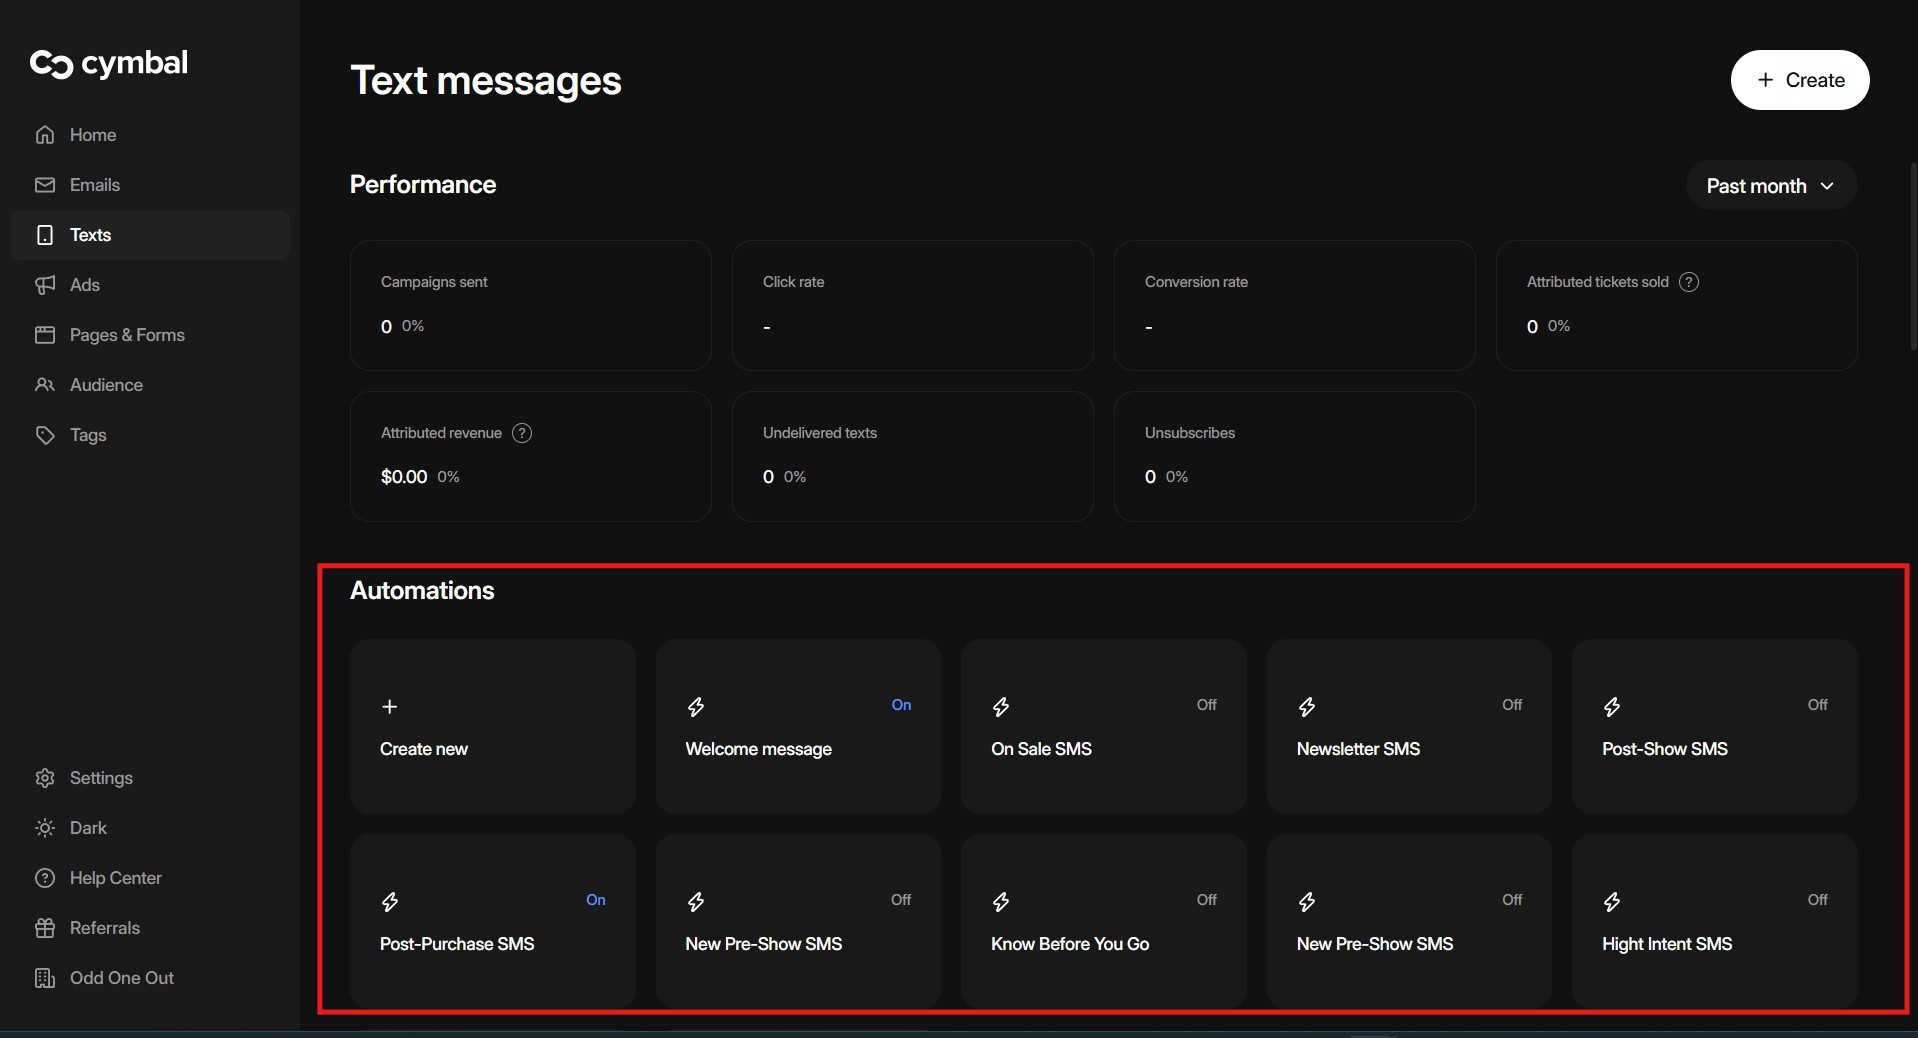Toggle the On status of Post-Purchase SMS
The image size is (1918, 1038).
[595, 900]
